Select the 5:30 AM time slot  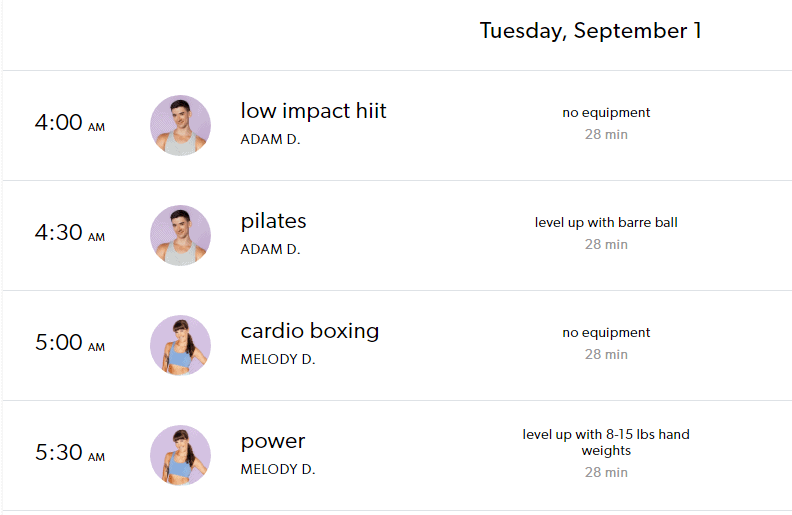click(x=70, y=453)
